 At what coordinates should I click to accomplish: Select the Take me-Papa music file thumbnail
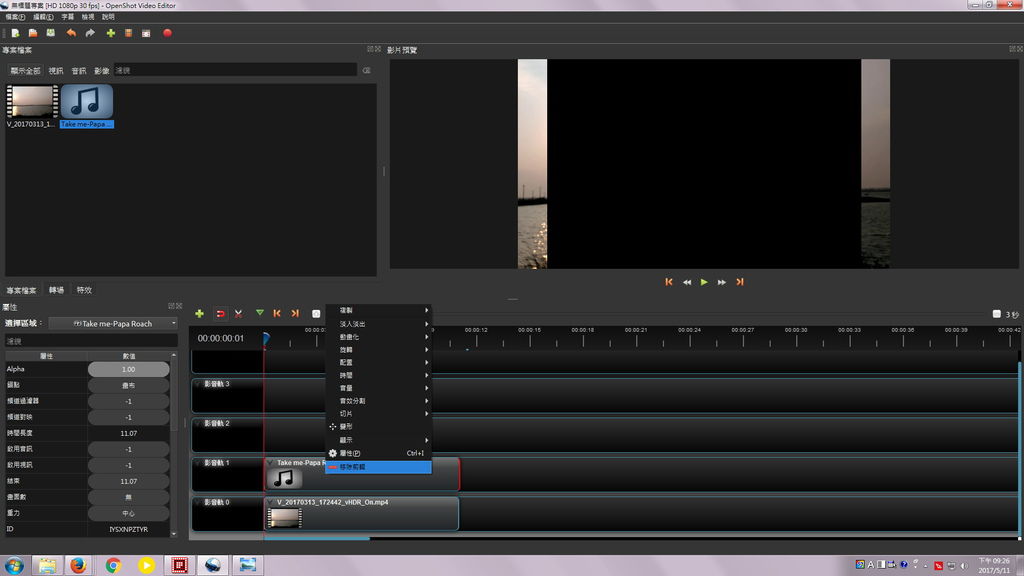tap(87, 101)
